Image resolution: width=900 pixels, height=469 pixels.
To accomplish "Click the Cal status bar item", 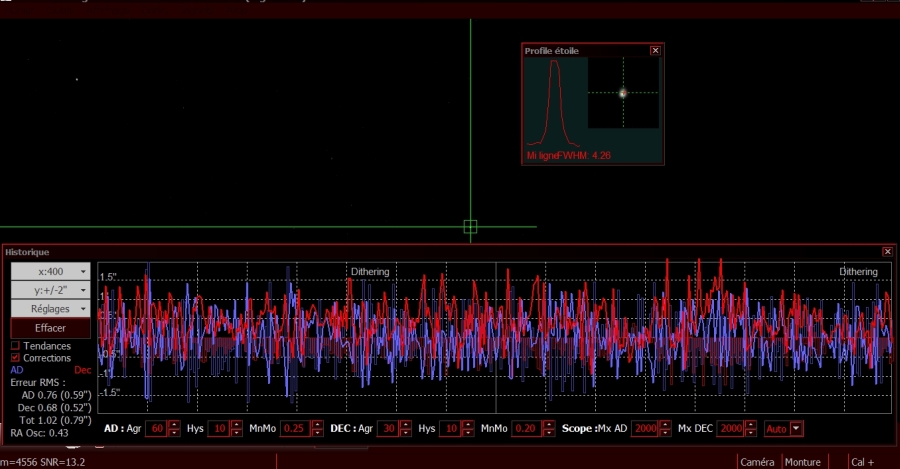I will [x=862, y=462].
